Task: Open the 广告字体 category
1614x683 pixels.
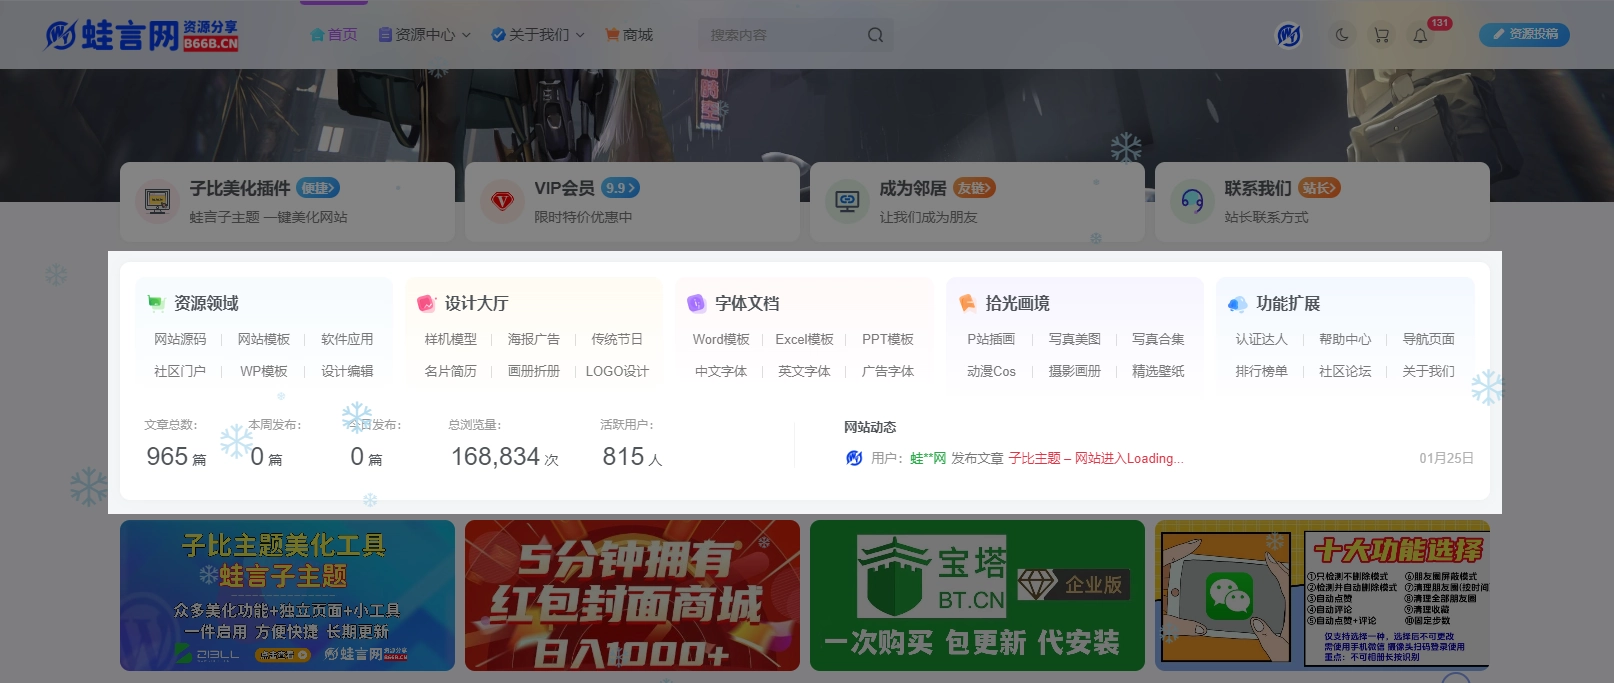Action: pyautogui.click(x=888, y=371)
